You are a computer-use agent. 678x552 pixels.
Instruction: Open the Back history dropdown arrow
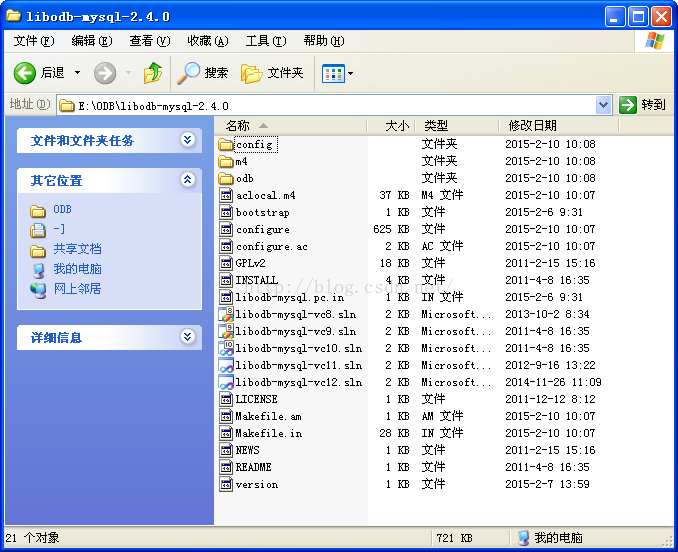[x=77, y=73]
